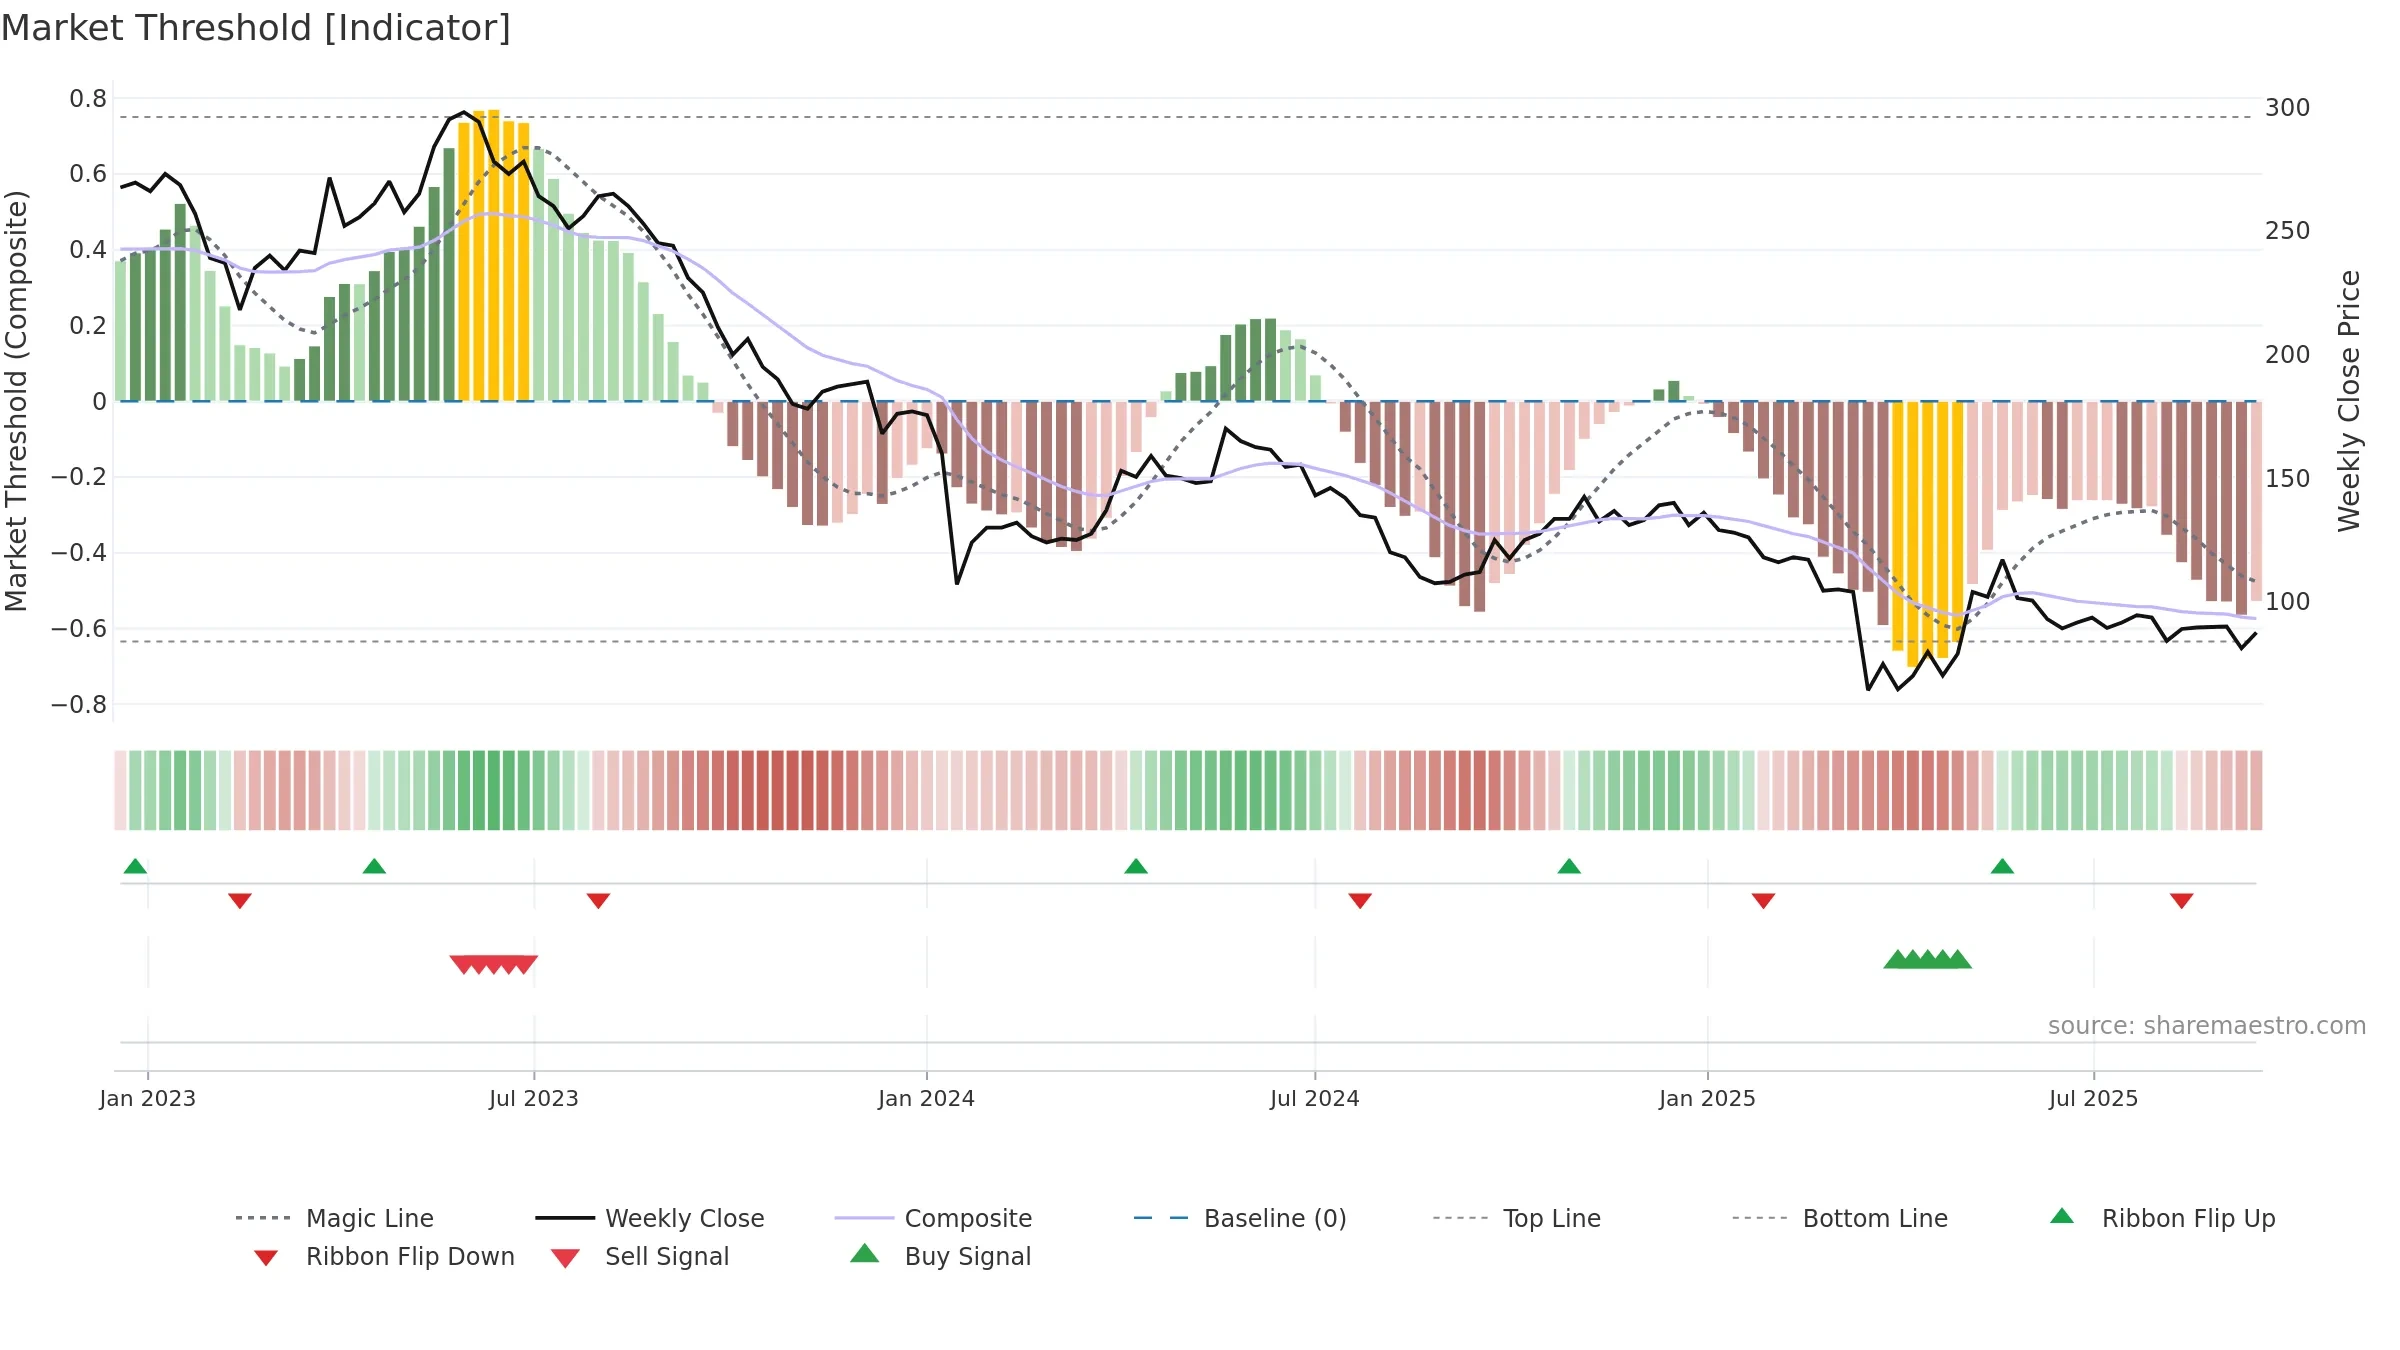The image size is (2400, 1350).
Task: Click the Ribbon Flip Down marker after Jul 2025
Action: [2182, 901]
